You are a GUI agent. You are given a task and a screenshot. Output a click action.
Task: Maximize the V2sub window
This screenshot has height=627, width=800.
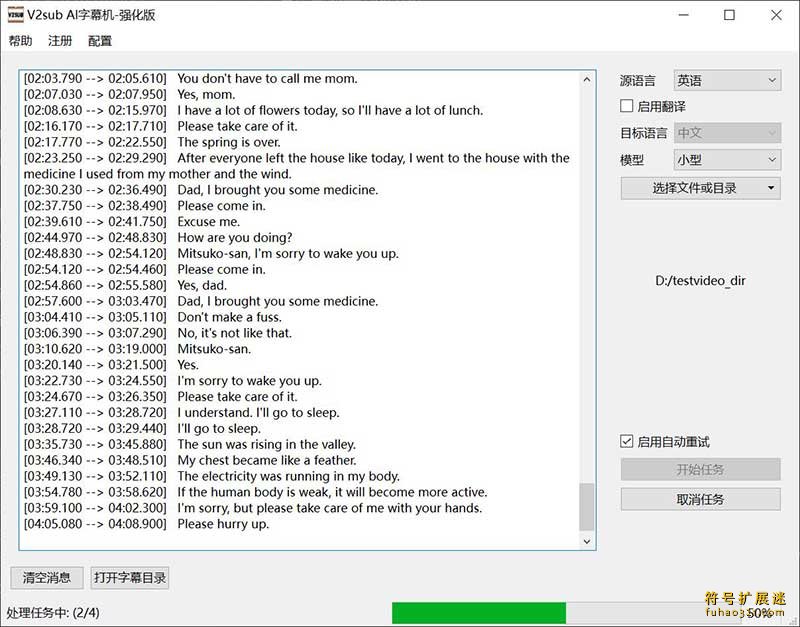tap(730, 15)
